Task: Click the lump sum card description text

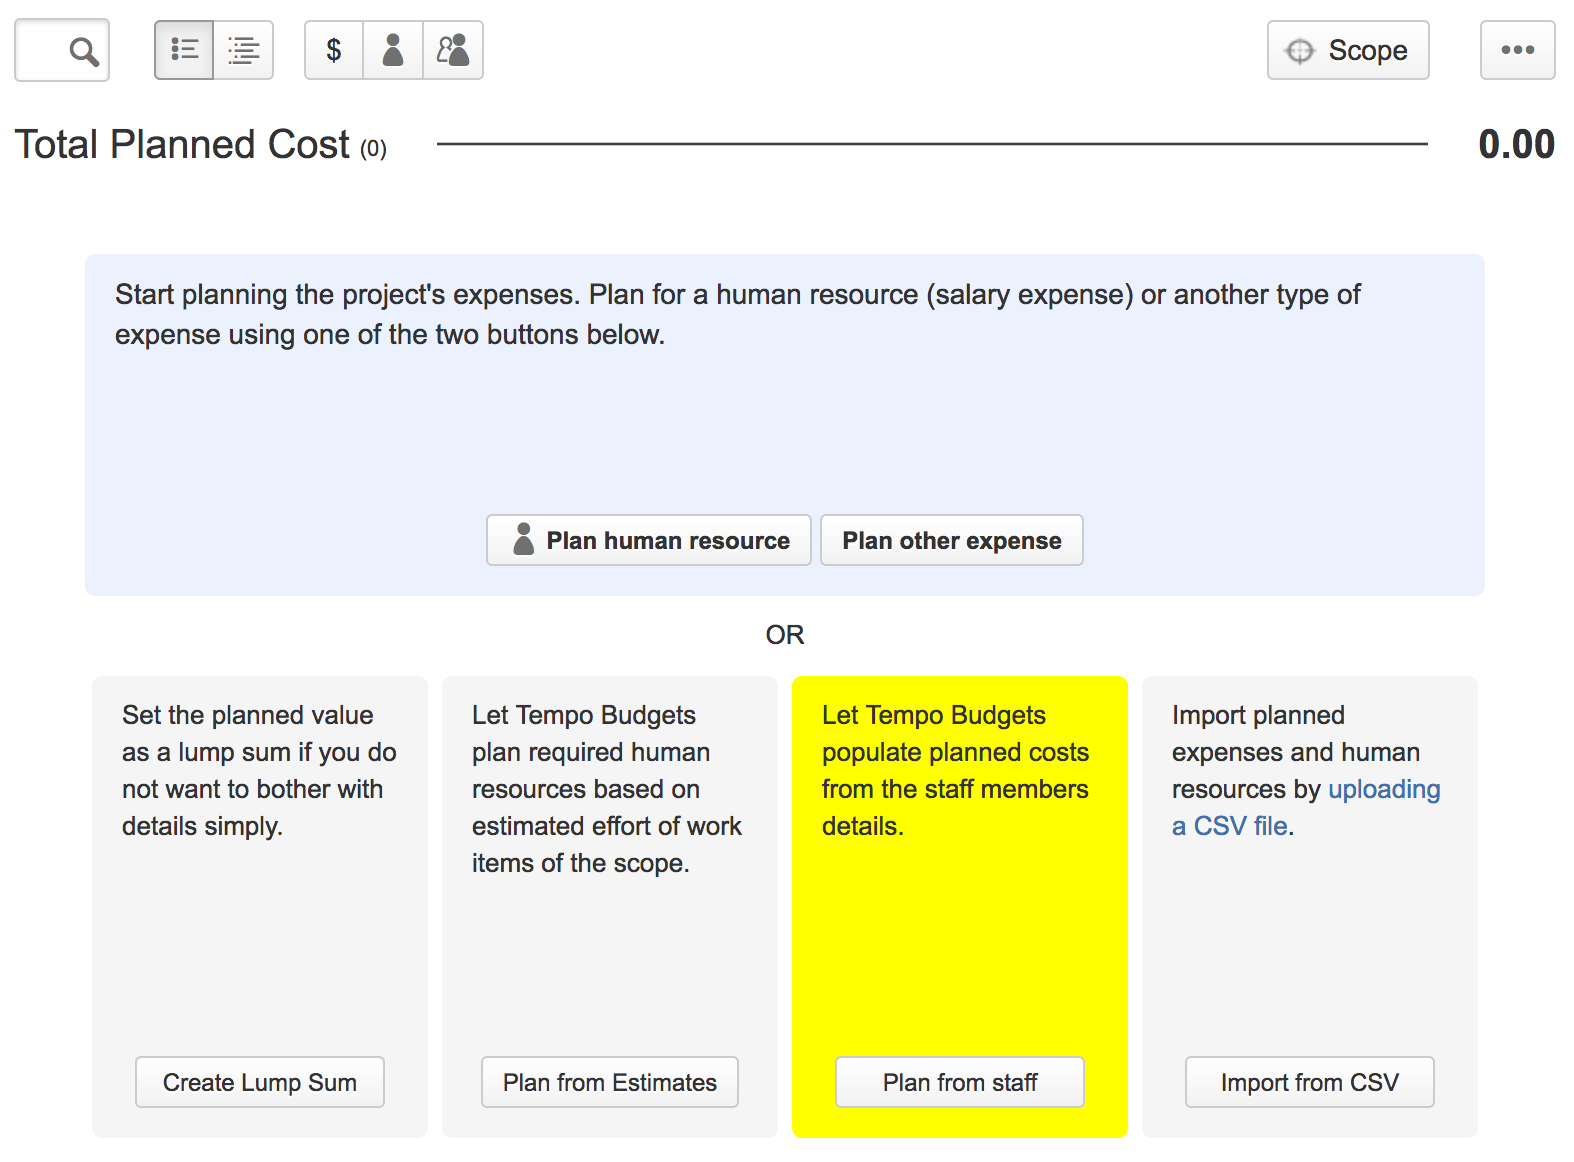Action: tap(258, 770)
